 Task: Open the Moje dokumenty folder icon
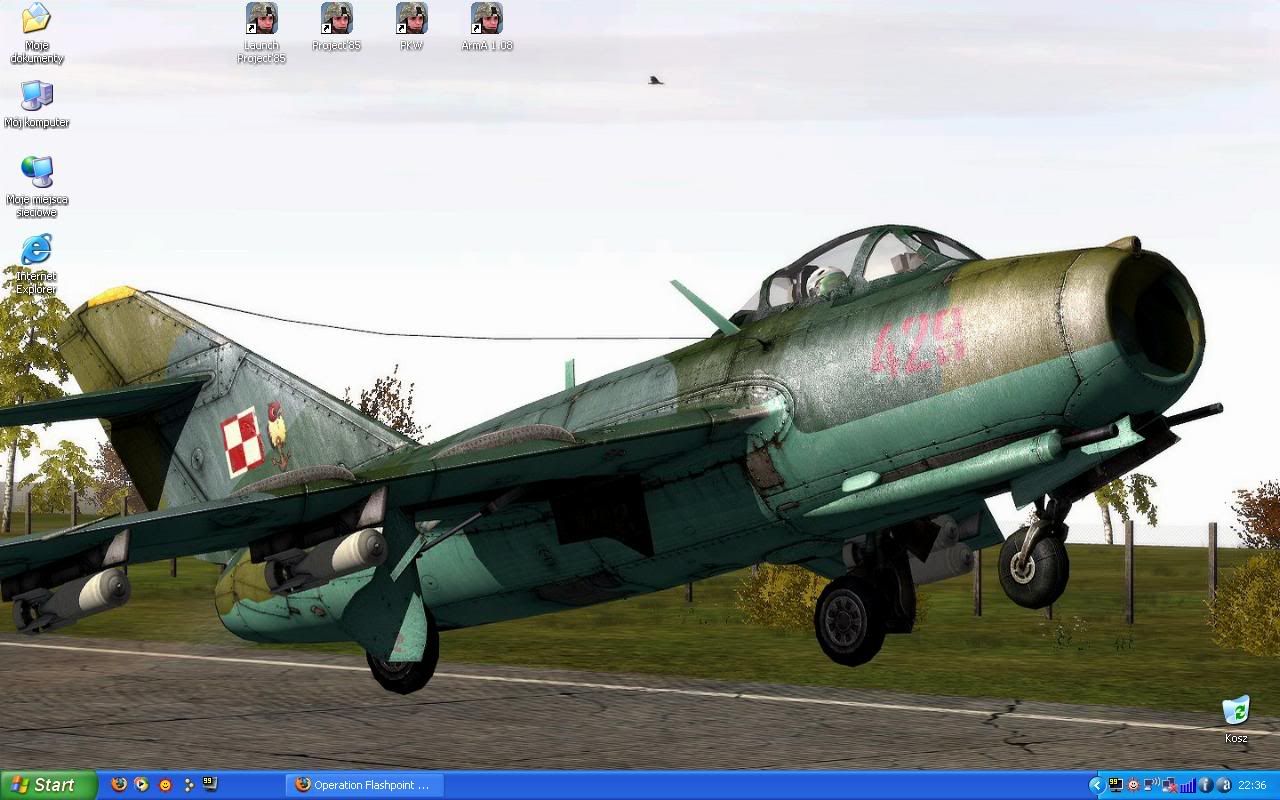[x=37, y=33]
